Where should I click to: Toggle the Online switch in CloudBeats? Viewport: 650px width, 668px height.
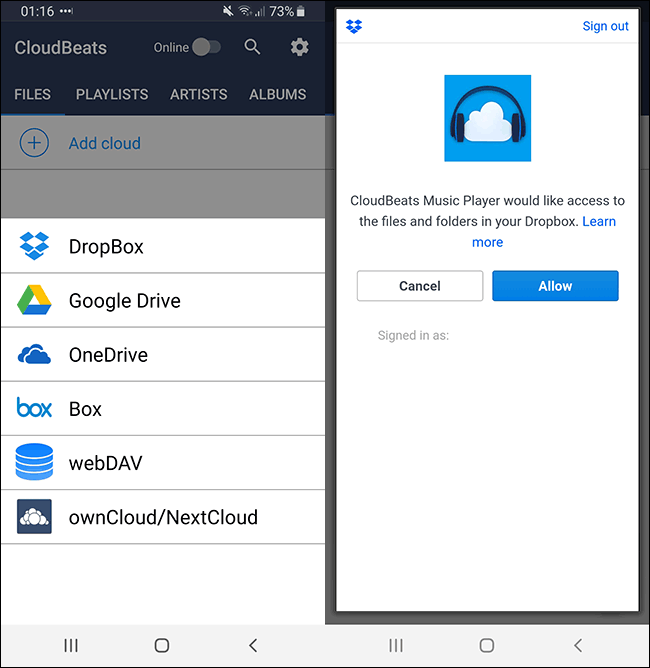pyautogui.click(x=207, y=47)
